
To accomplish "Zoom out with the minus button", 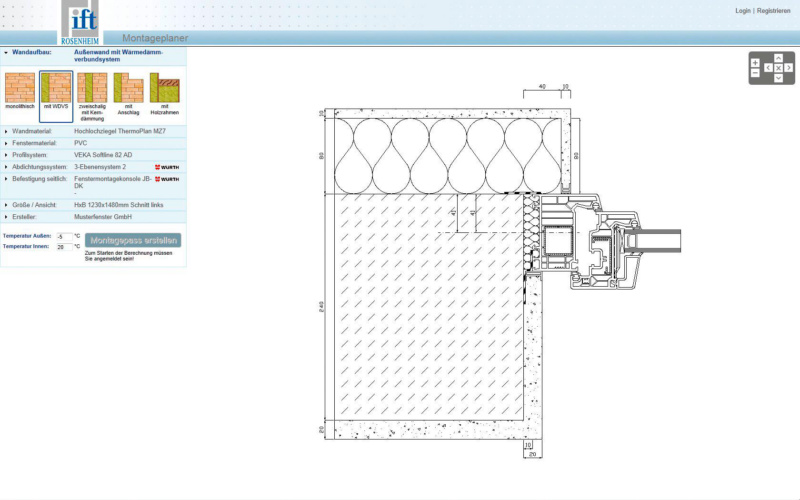I will [x=755, y=73].
